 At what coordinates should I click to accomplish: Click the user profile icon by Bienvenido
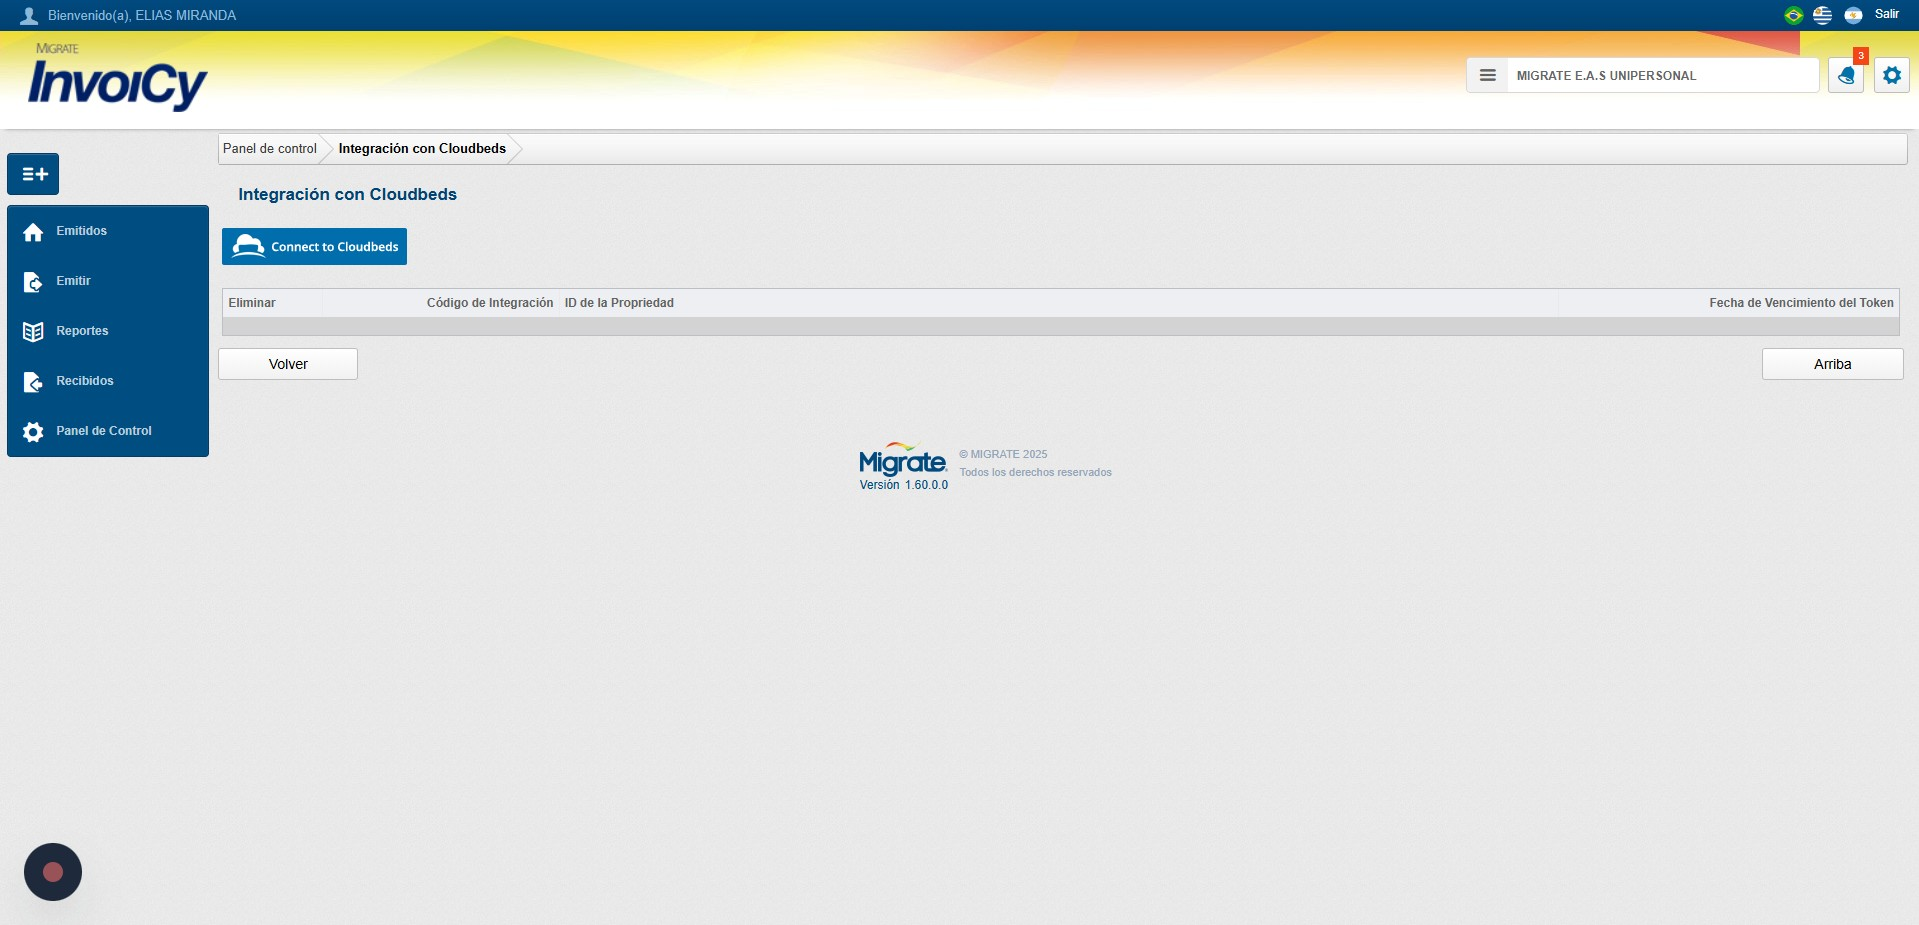click(x=29, y=15)
